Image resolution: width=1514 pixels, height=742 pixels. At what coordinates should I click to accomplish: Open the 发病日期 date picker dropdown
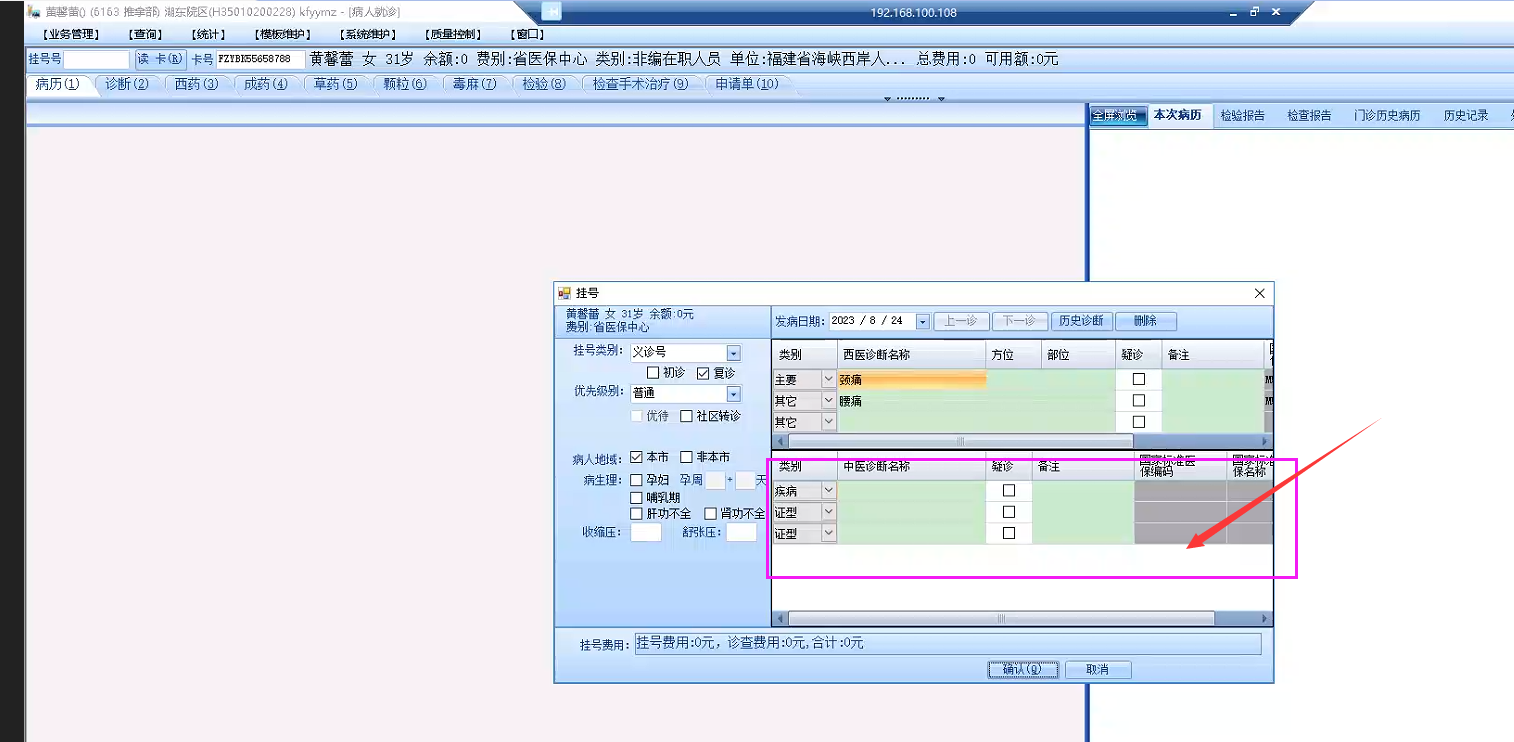[923, 321]
